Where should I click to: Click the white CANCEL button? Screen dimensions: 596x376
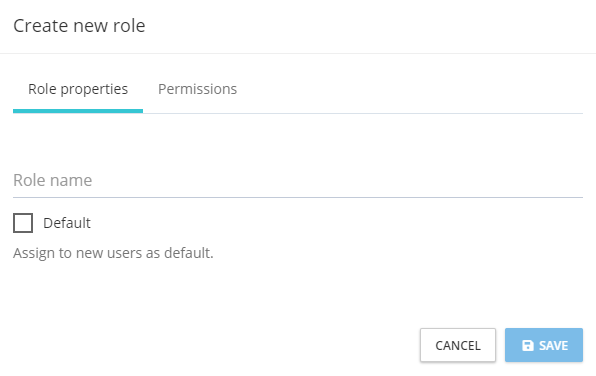tap(458, 345)
